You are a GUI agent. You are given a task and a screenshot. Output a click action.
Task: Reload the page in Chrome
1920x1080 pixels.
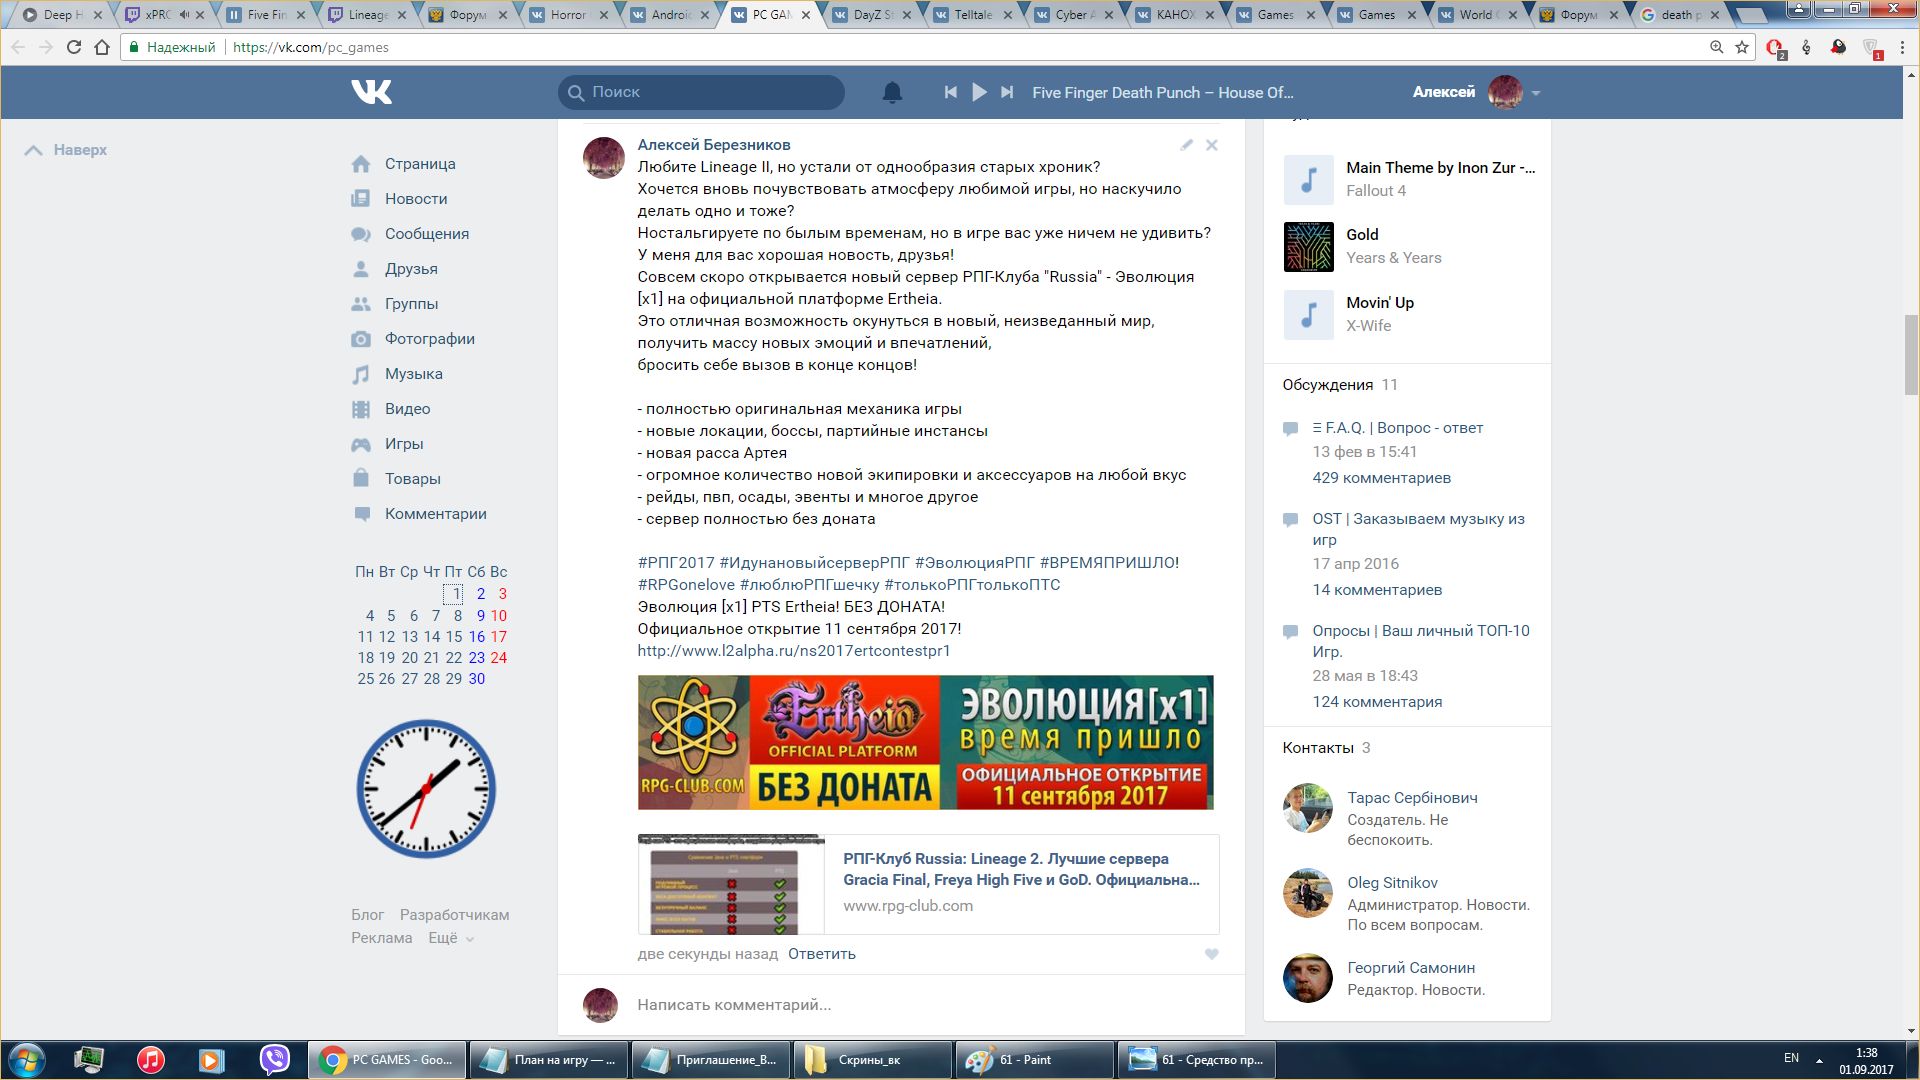[74, 47]
